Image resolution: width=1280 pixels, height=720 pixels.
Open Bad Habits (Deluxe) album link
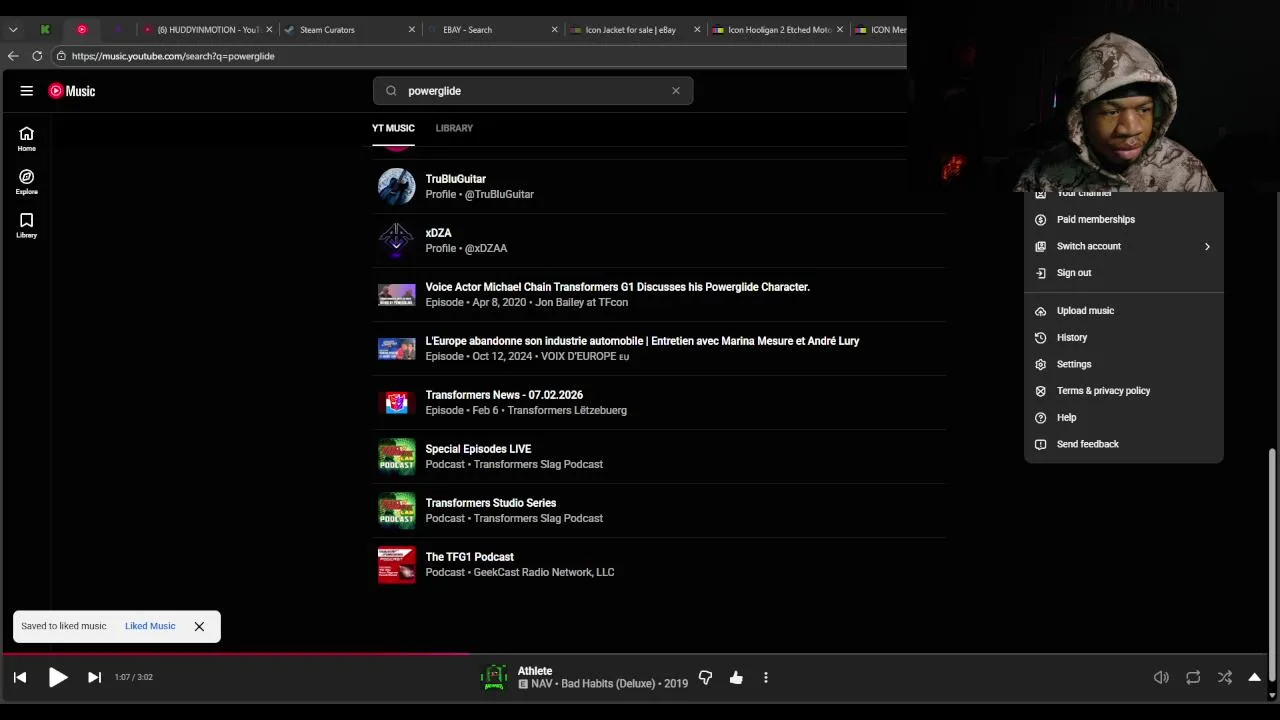[x=609, y=684]
